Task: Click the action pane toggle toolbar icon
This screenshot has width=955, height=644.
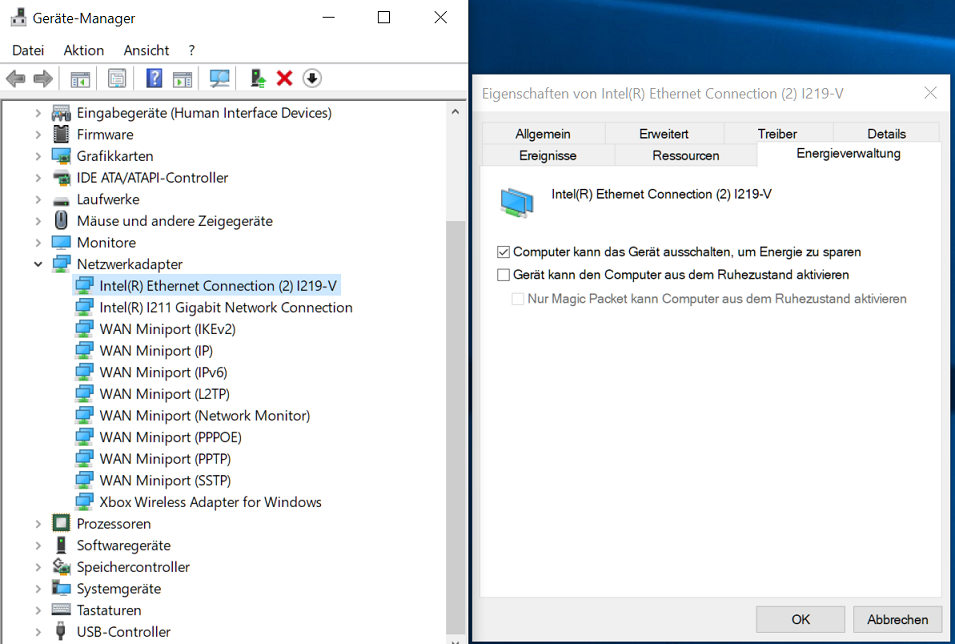Action: tap(182, 79)
